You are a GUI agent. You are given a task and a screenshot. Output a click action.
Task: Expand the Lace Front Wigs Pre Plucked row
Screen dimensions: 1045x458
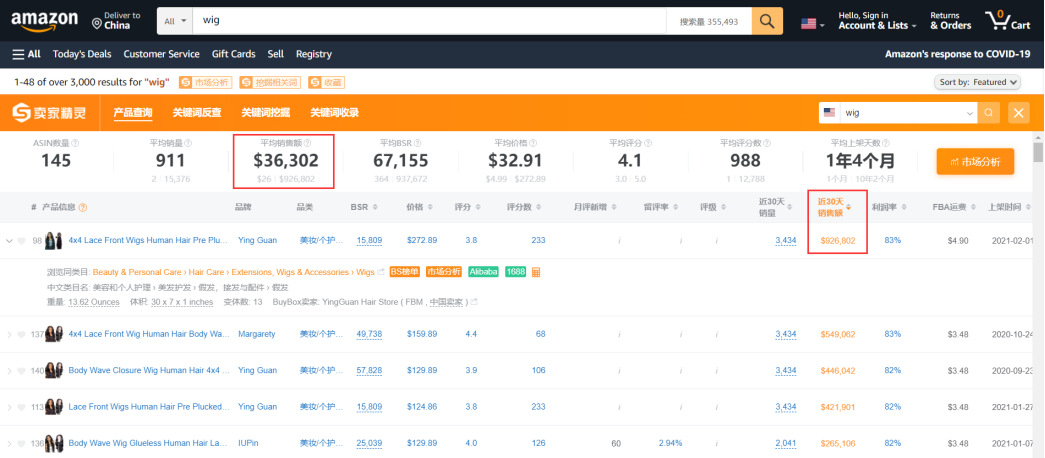pyautogui.click(x=9, y=407)
